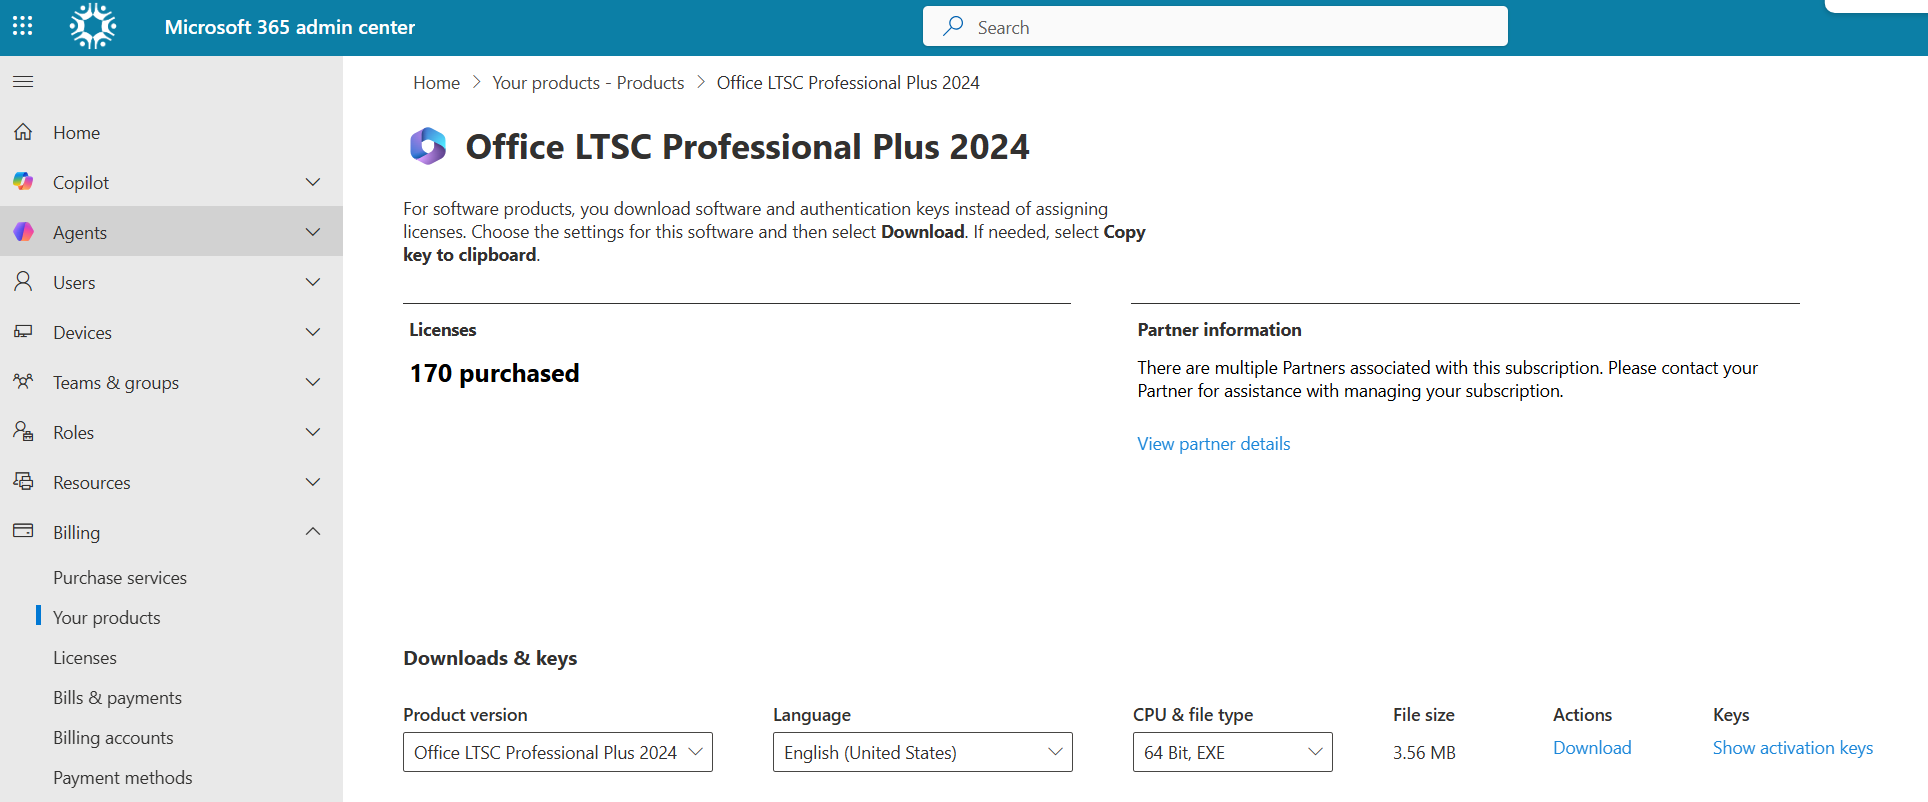The image size is (1928, 802).
Task: Open Bills & payments page
Action: (x=118, y=697)
